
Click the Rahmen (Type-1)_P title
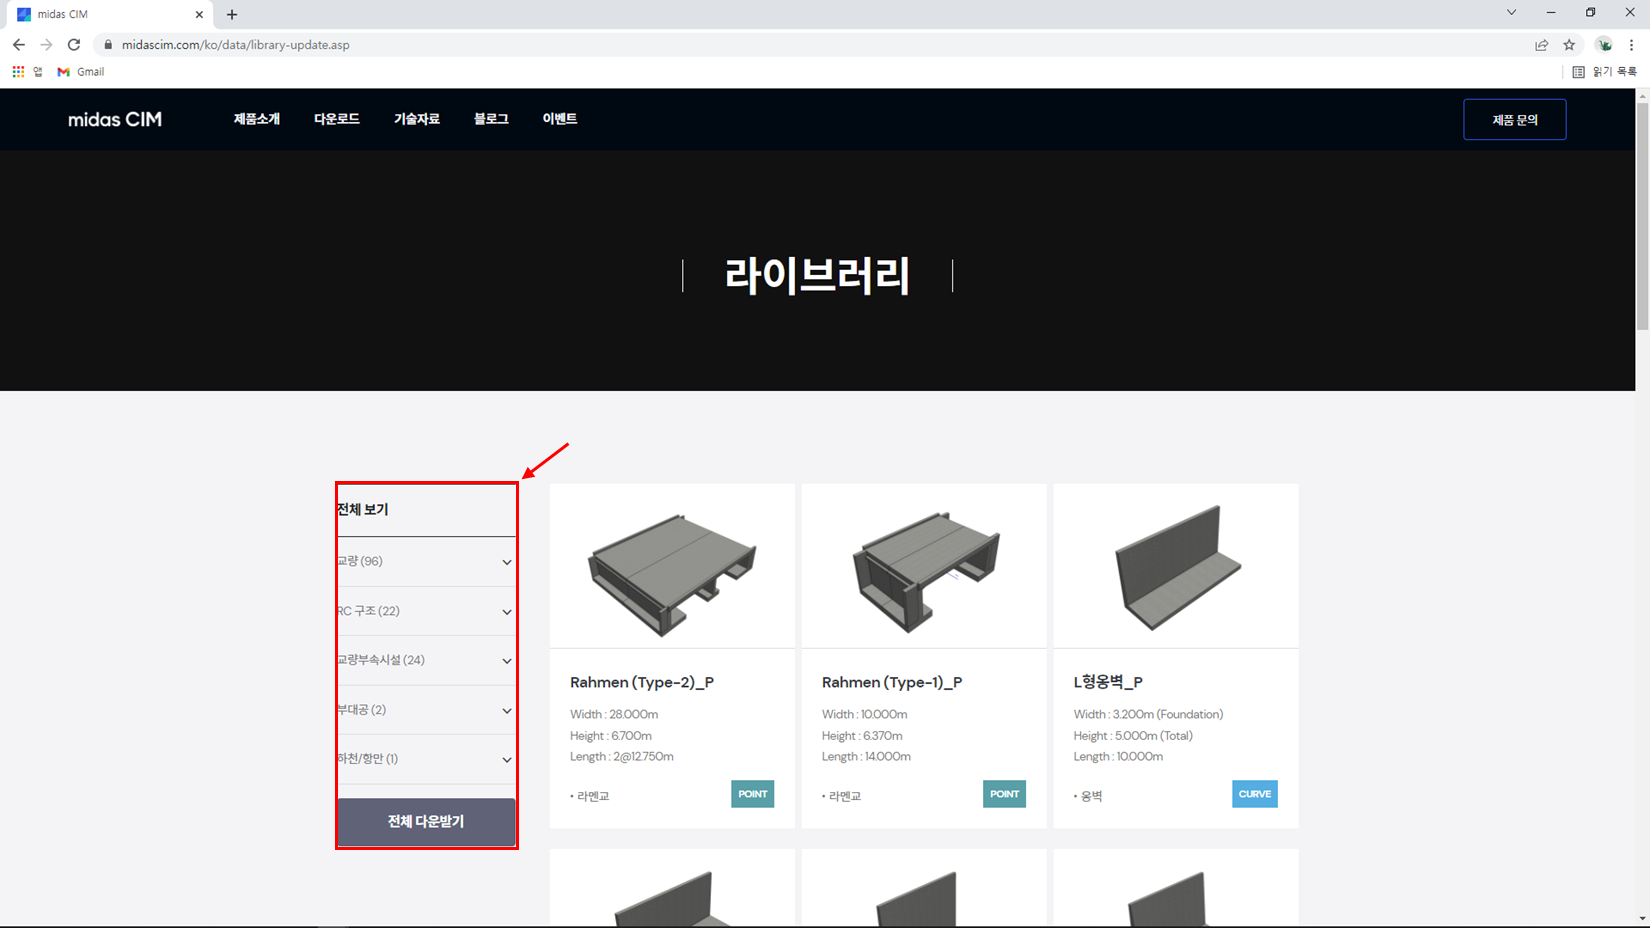click(x=892, y=682)
